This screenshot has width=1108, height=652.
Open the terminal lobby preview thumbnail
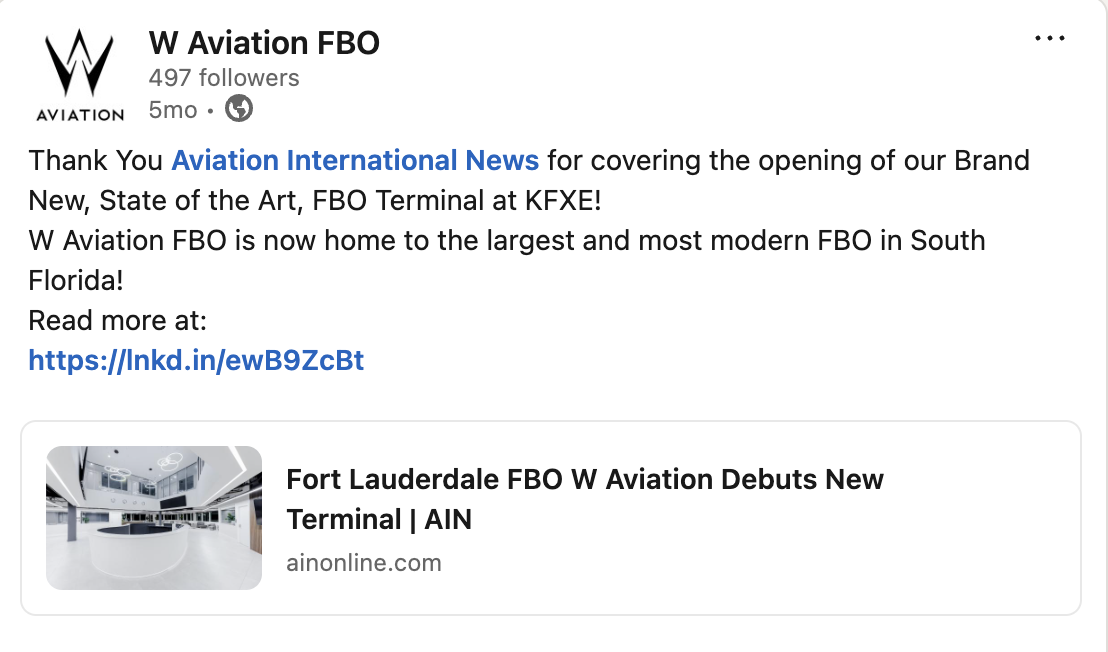pos(154,518)
